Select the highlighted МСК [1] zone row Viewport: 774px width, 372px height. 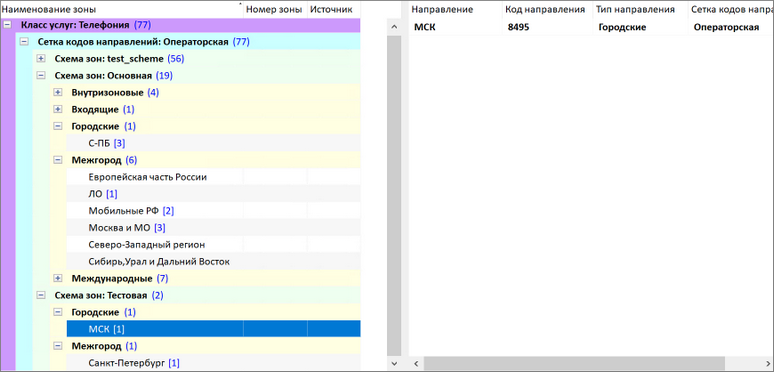coord(213,329)
